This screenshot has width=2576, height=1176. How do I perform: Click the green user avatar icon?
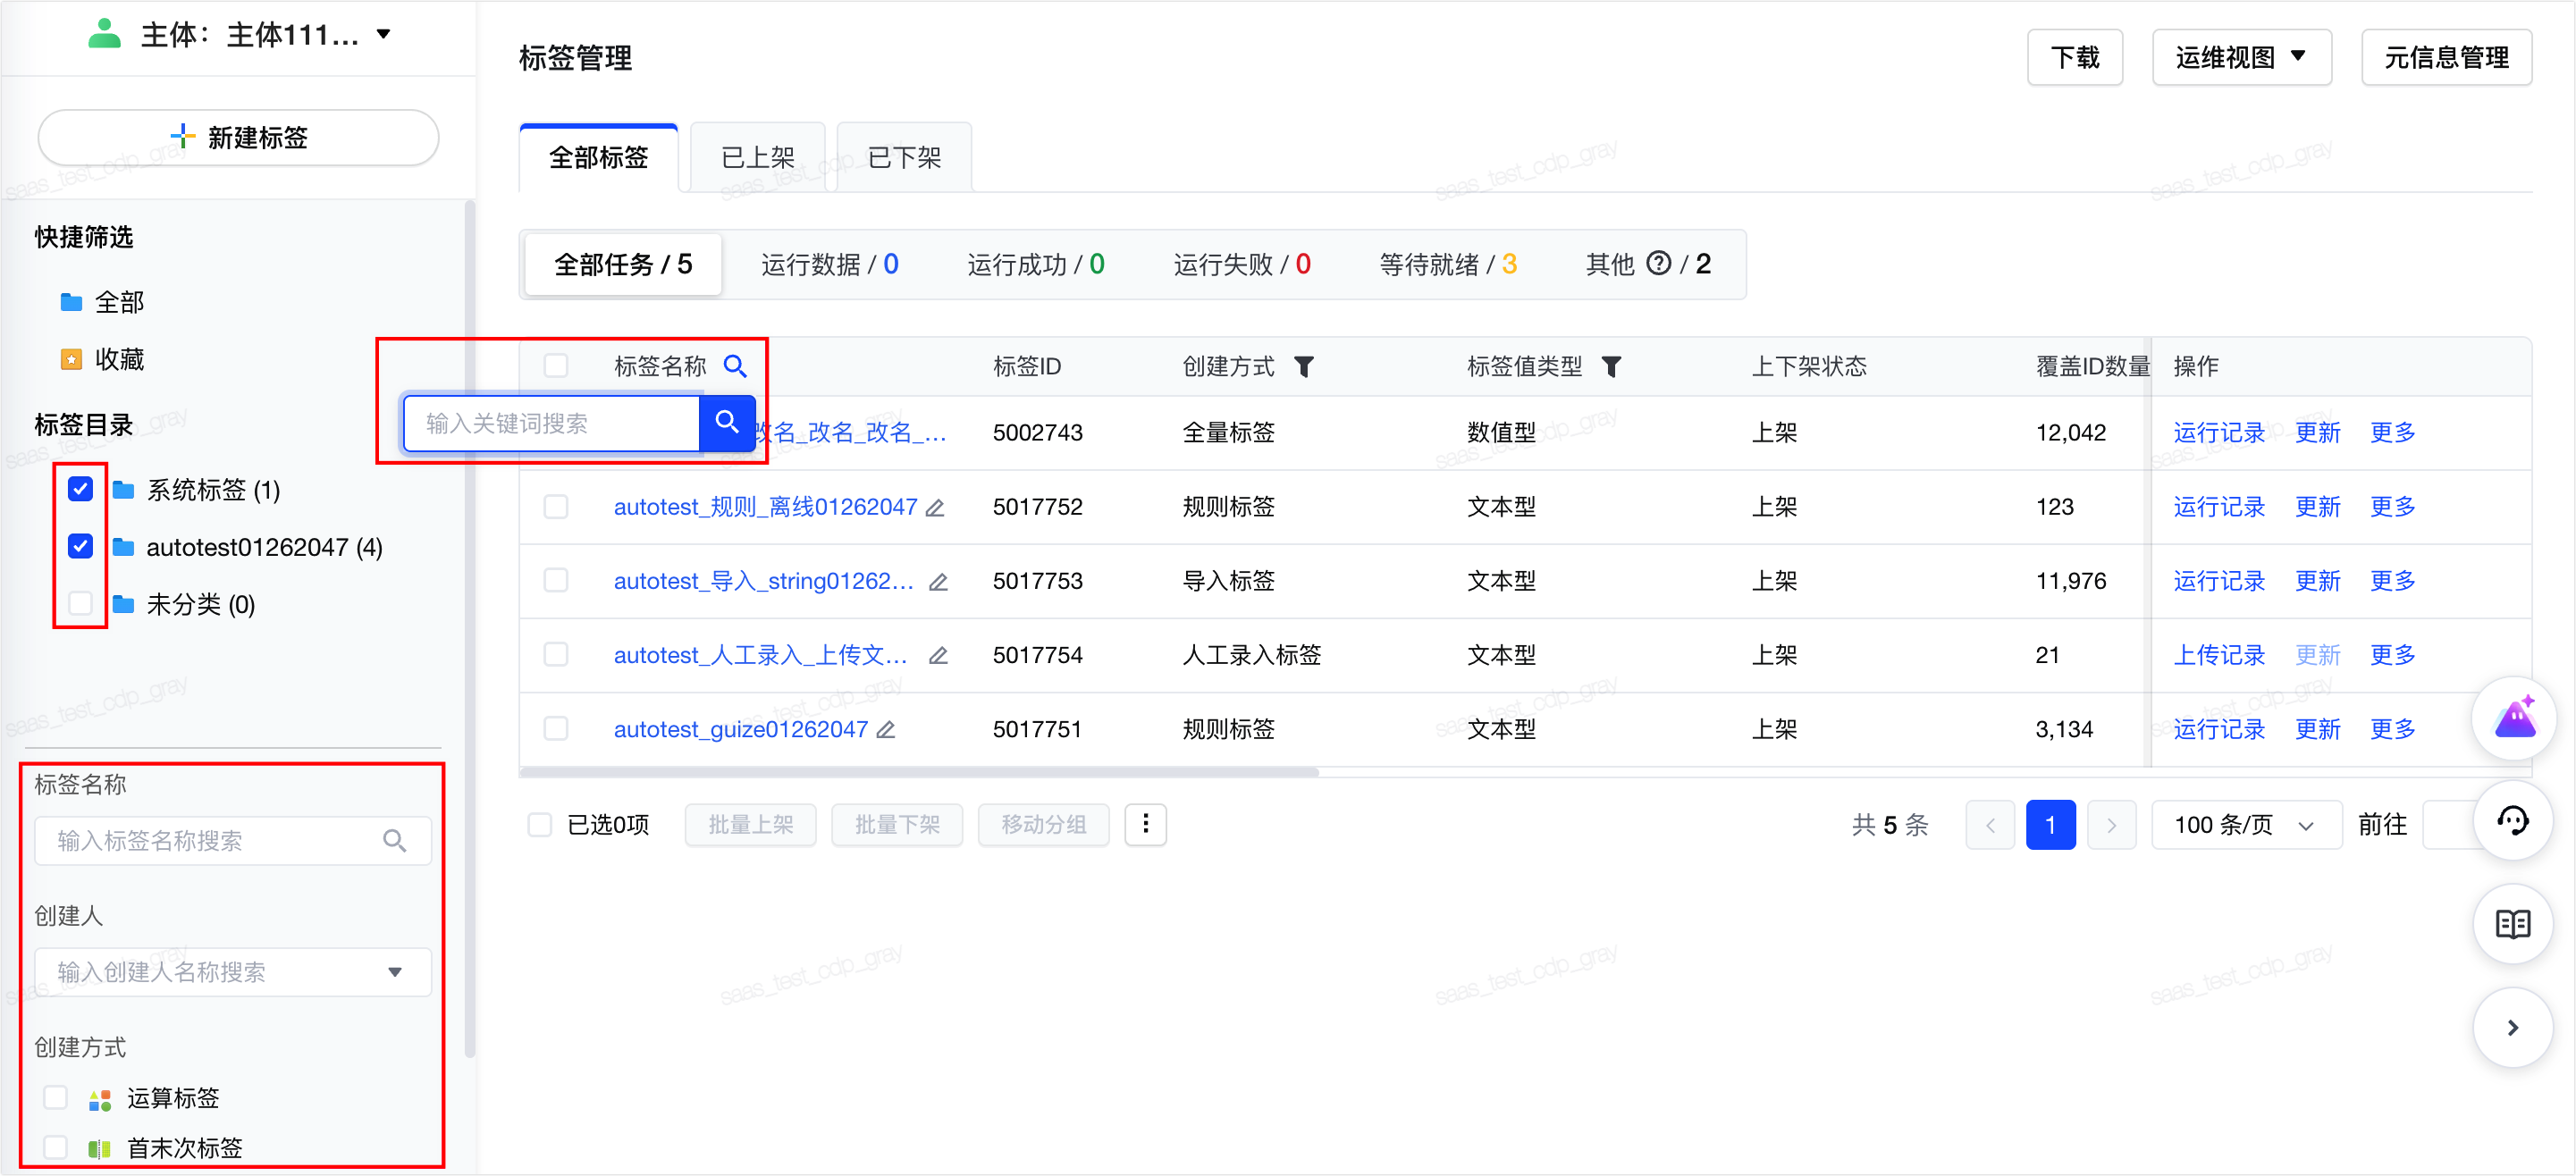(x=104, y=35)
